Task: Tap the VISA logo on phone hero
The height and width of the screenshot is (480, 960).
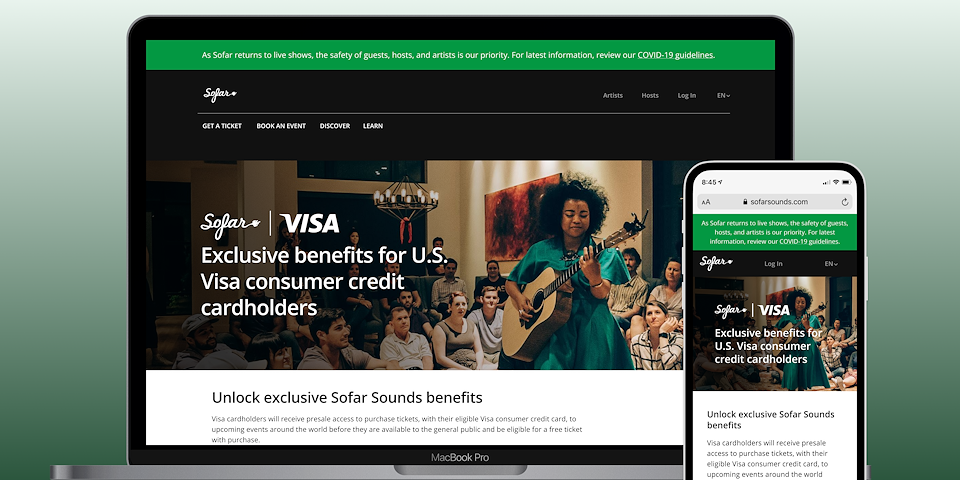Action: (x=774, y=310)
